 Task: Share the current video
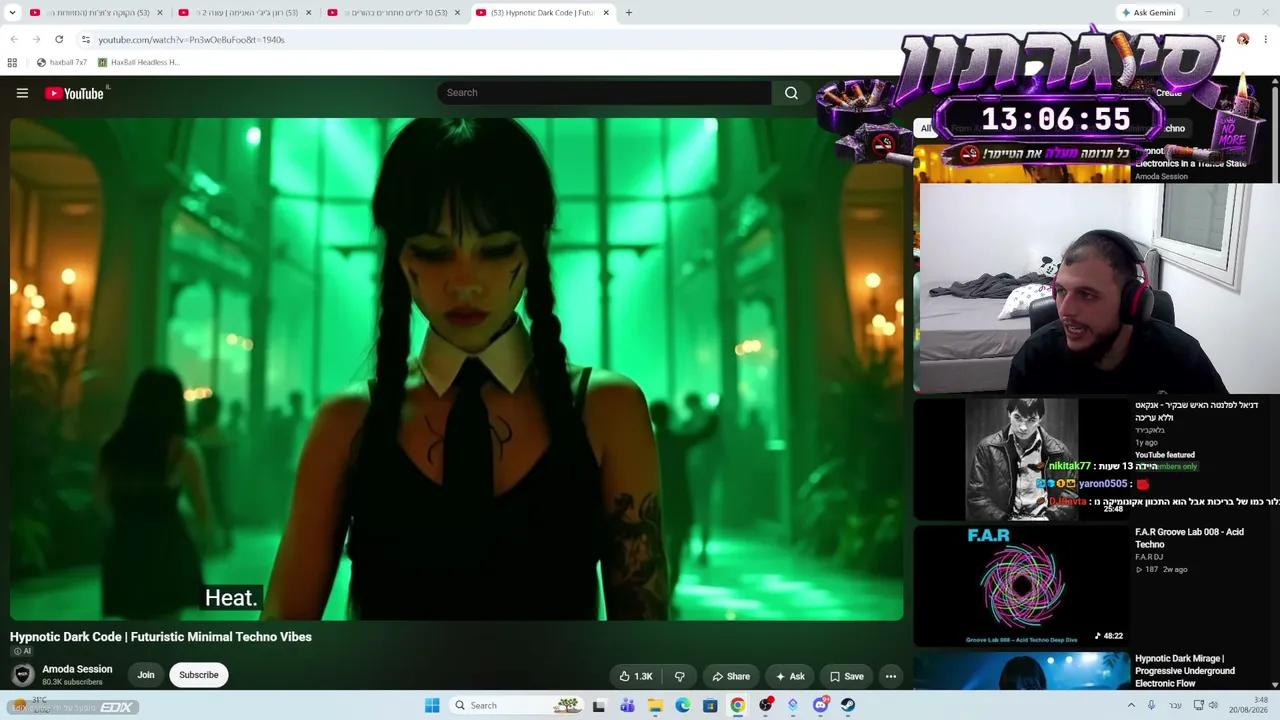click(x=731, y=676)
